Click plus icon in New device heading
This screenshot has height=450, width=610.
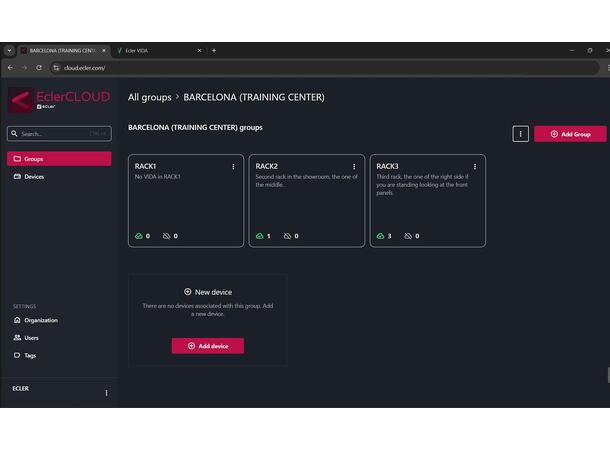click(x=188, y=292)
